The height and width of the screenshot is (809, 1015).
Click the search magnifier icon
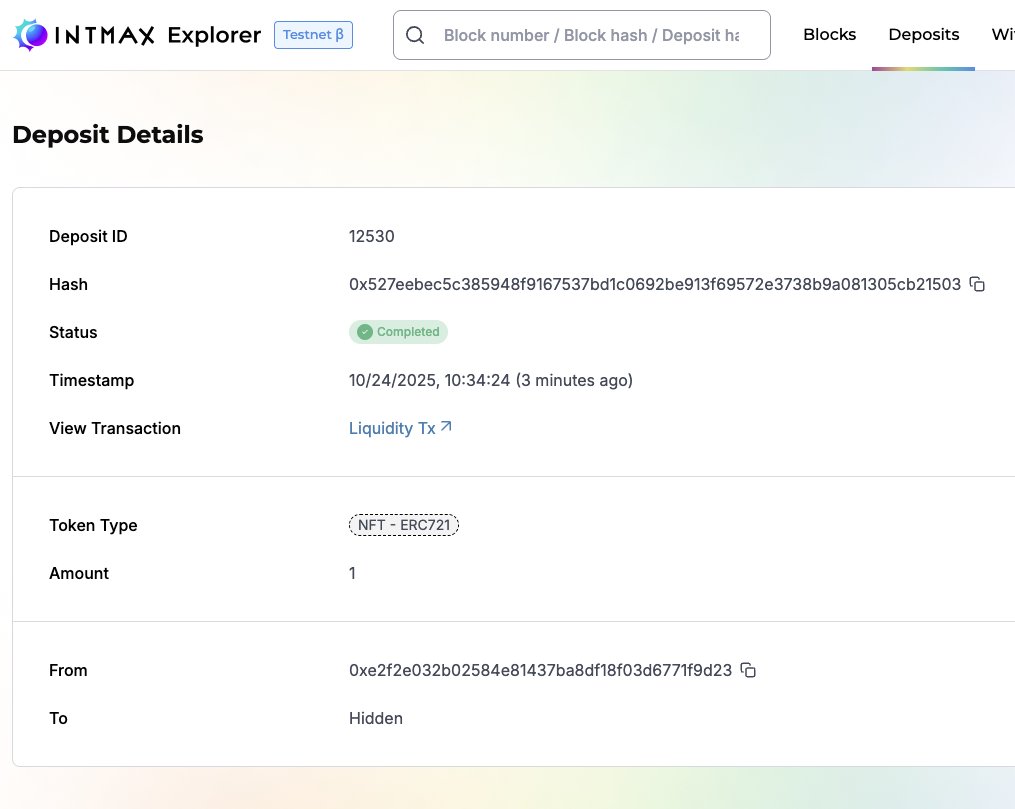tap(415, 35)
